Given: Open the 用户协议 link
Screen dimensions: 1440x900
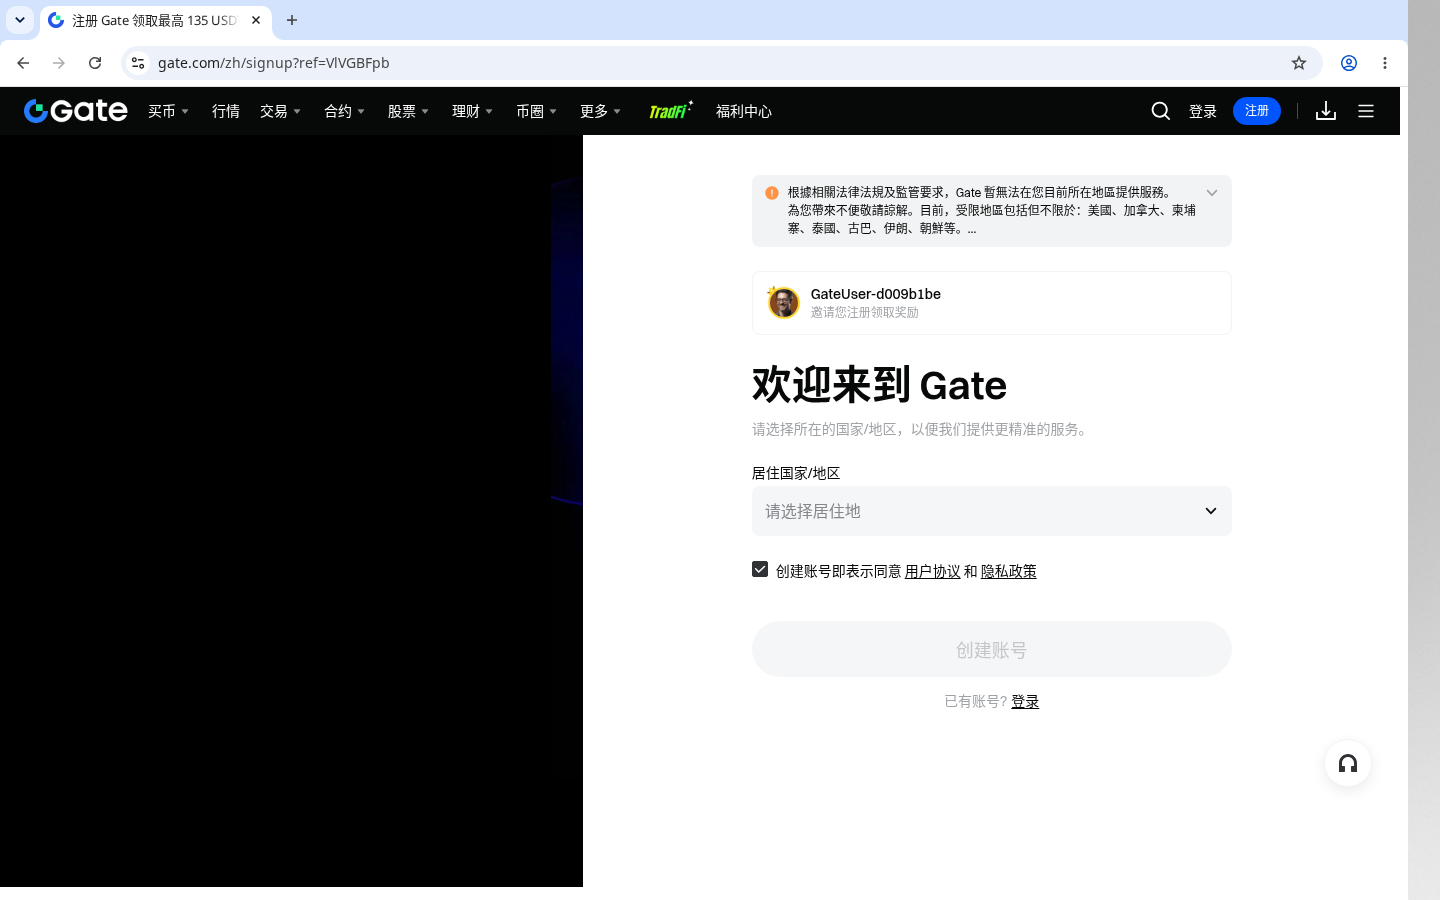Looking at the screenshot, I should 932,571.
